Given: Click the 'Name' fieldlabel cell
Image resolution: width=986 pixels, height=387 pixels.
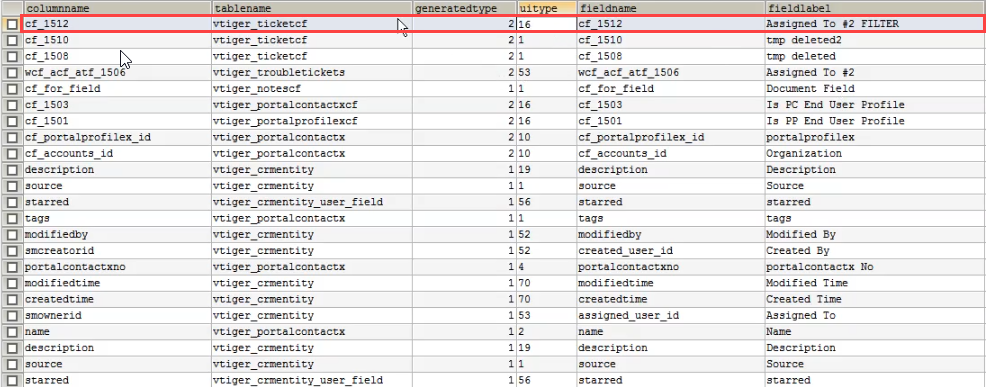Looking at the screenshot, I should coord(875,332).
